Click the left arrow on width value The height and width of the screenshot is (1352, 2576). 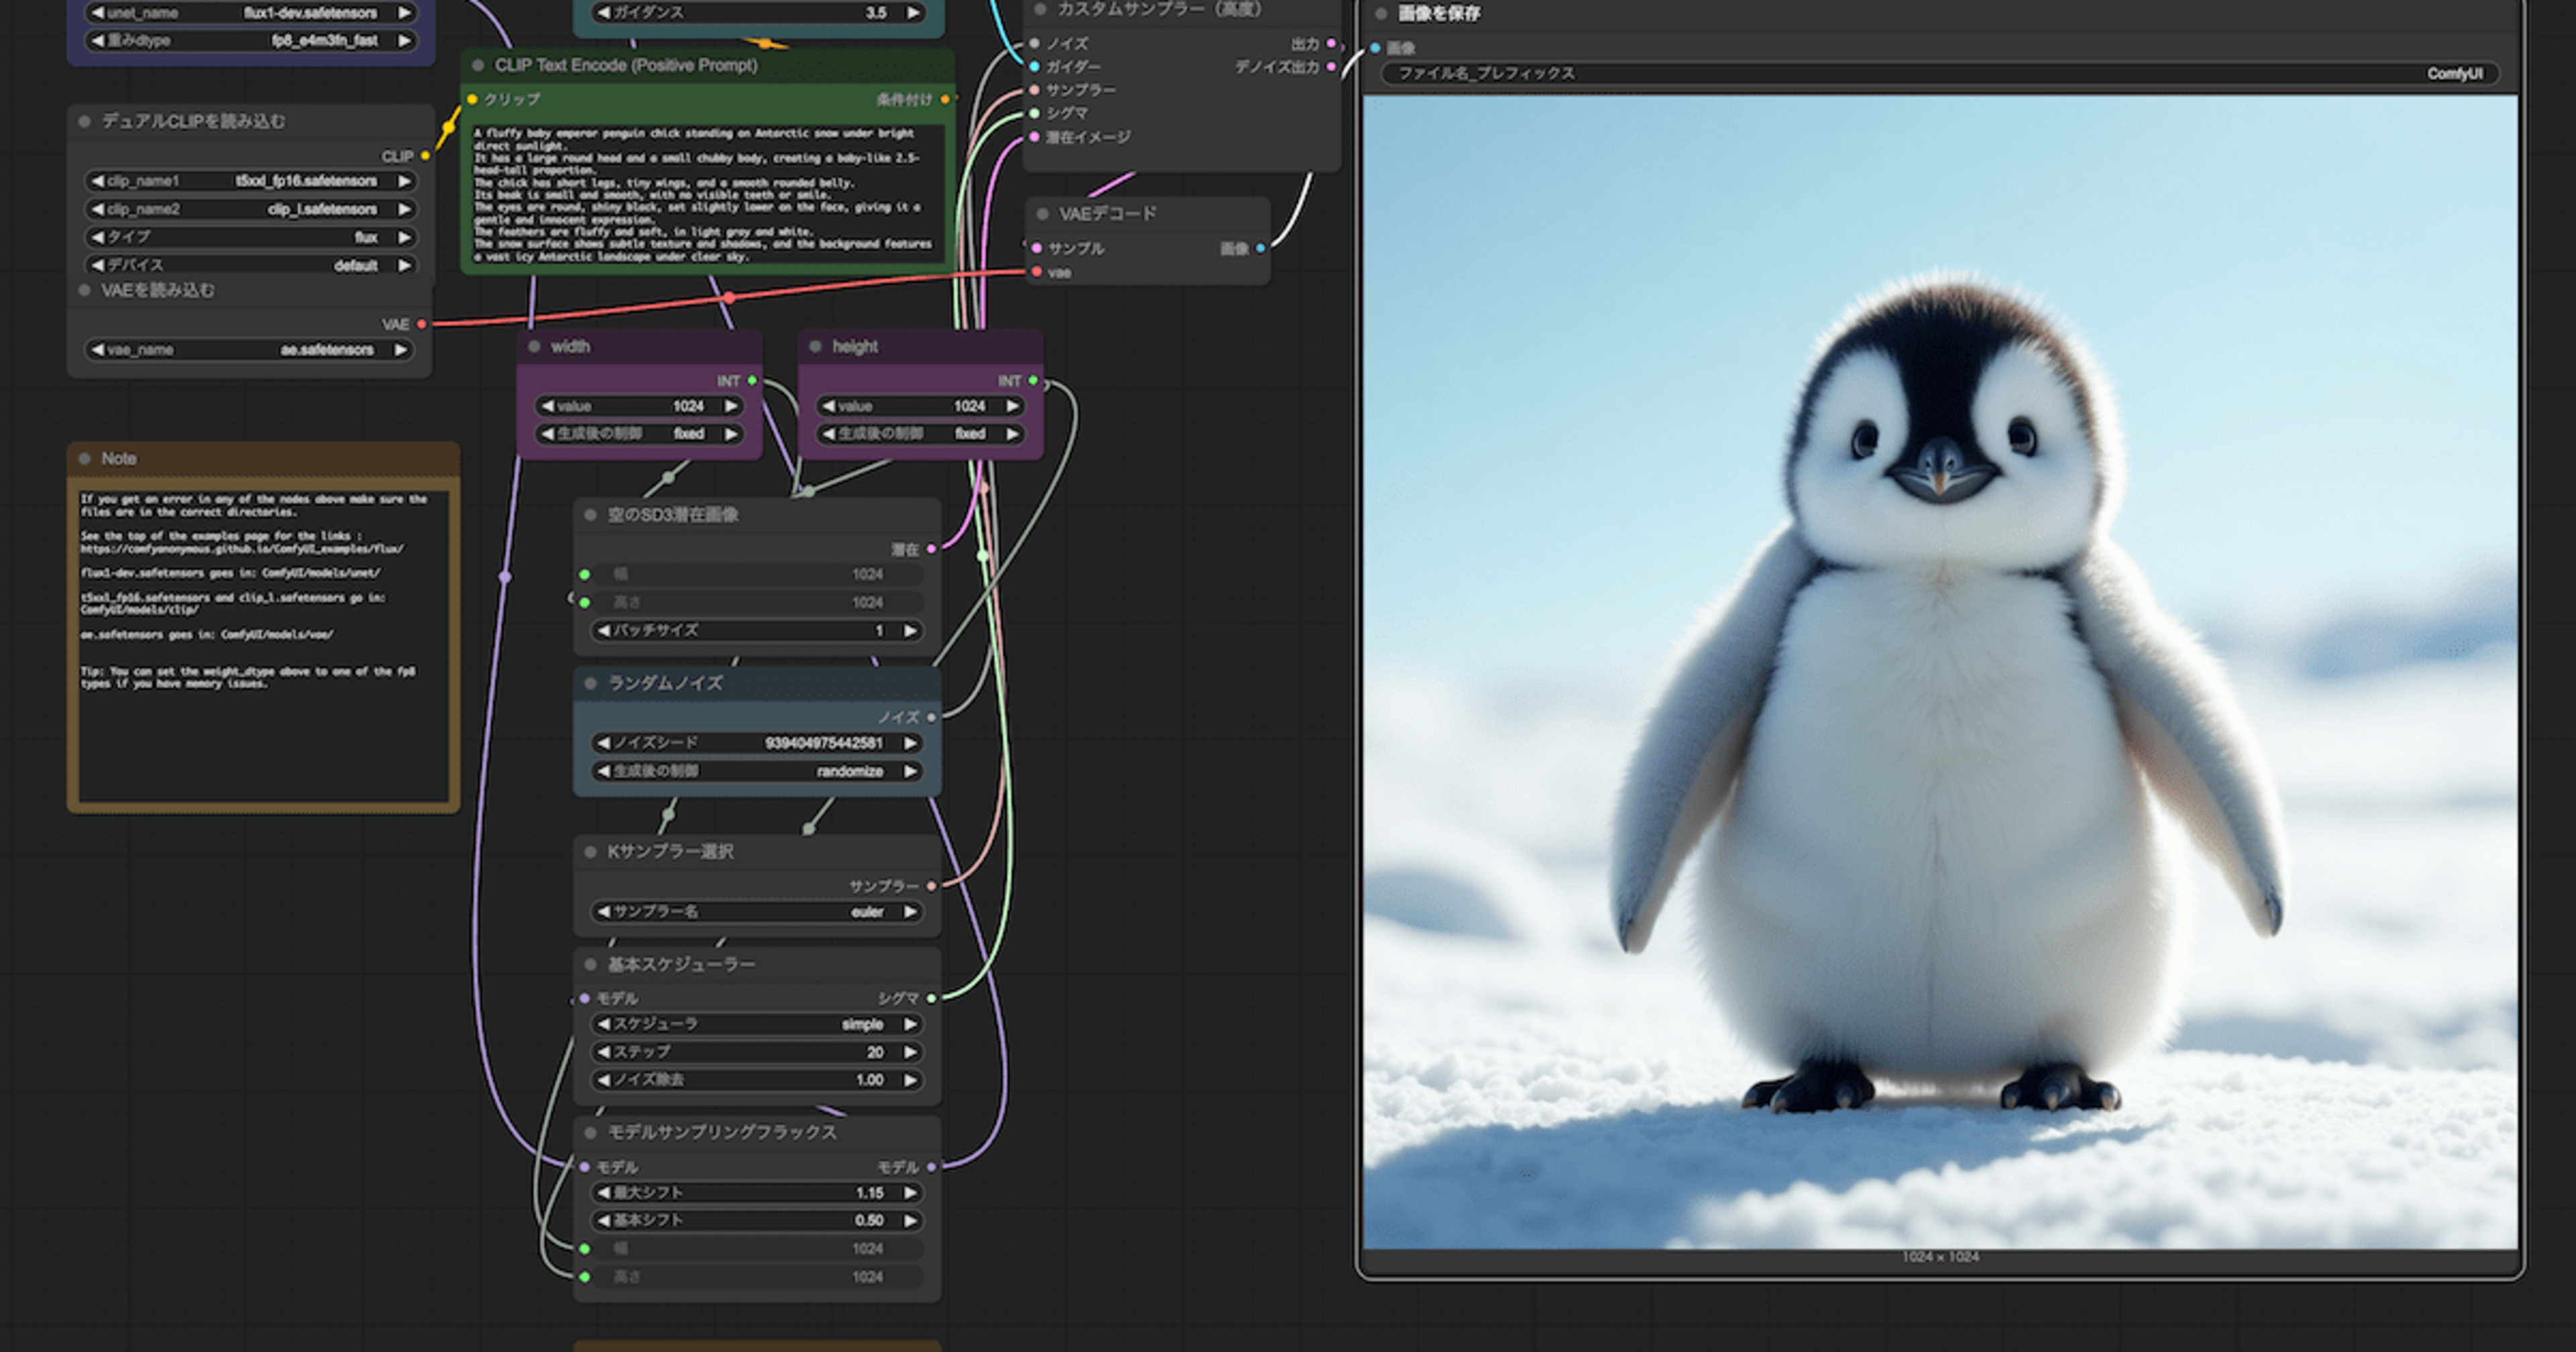tap(547, 406)
